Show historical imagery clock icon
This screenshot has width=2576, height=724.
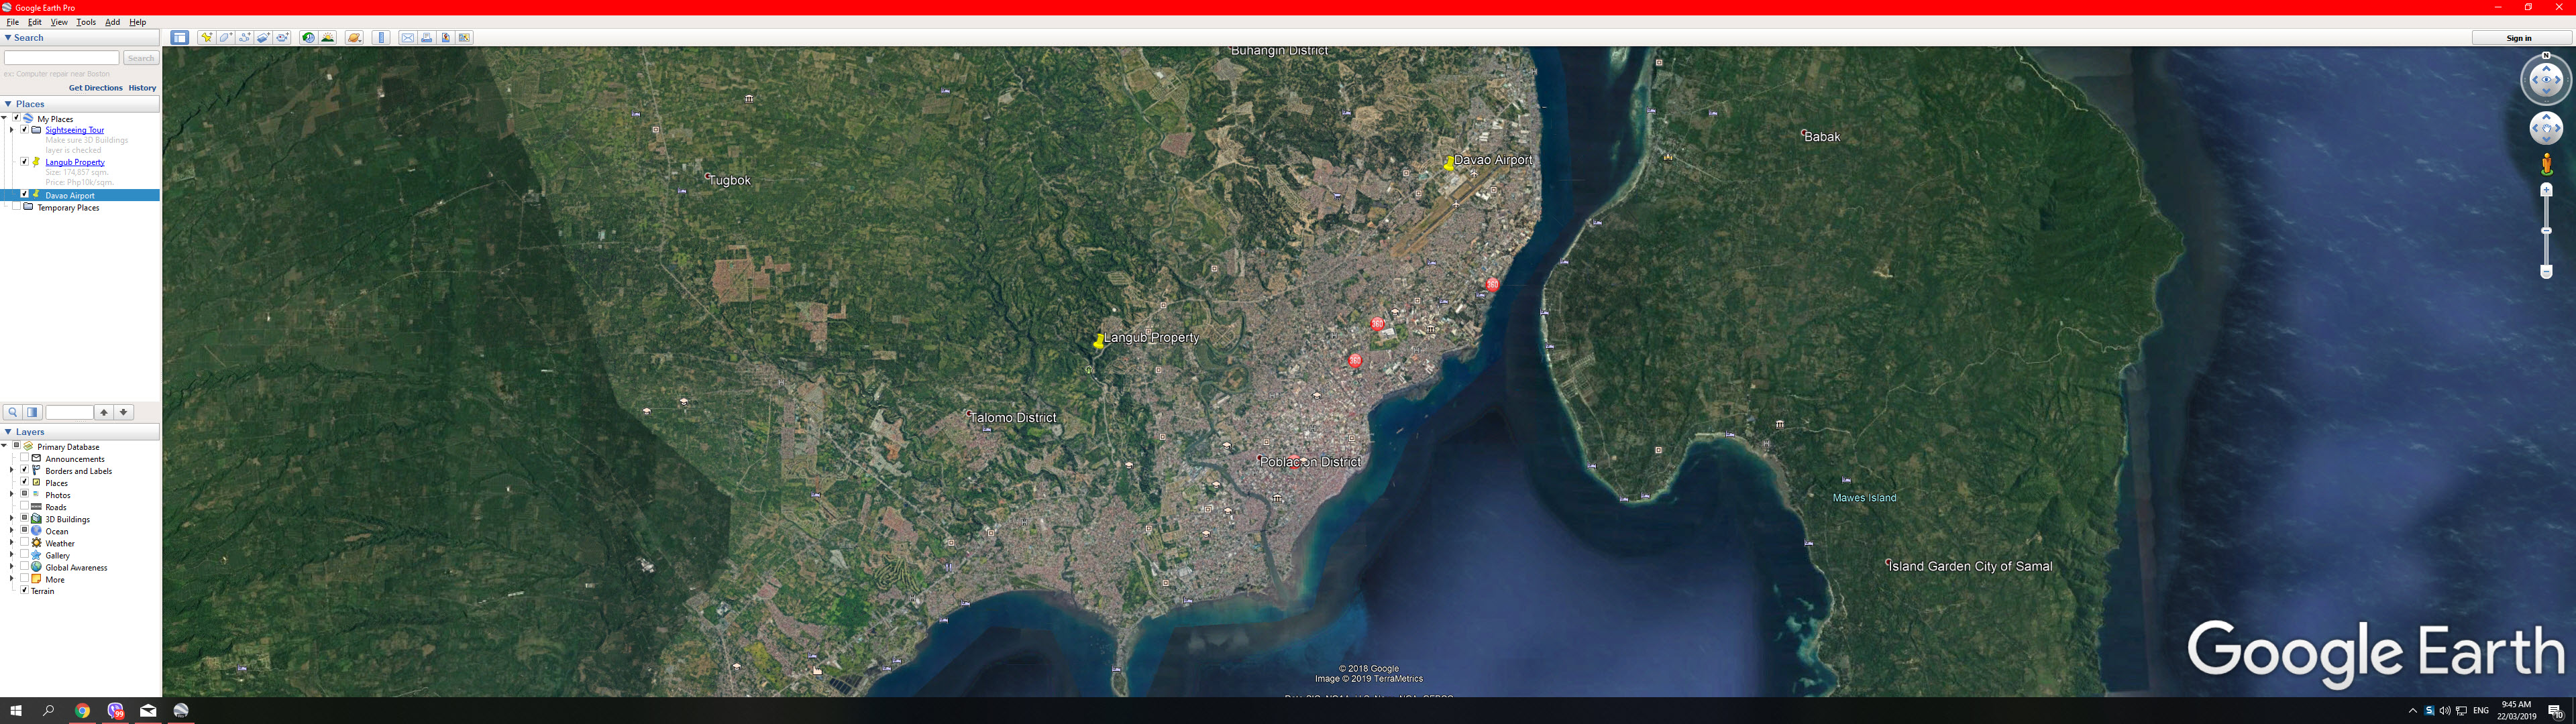click(x=308, y=38)
